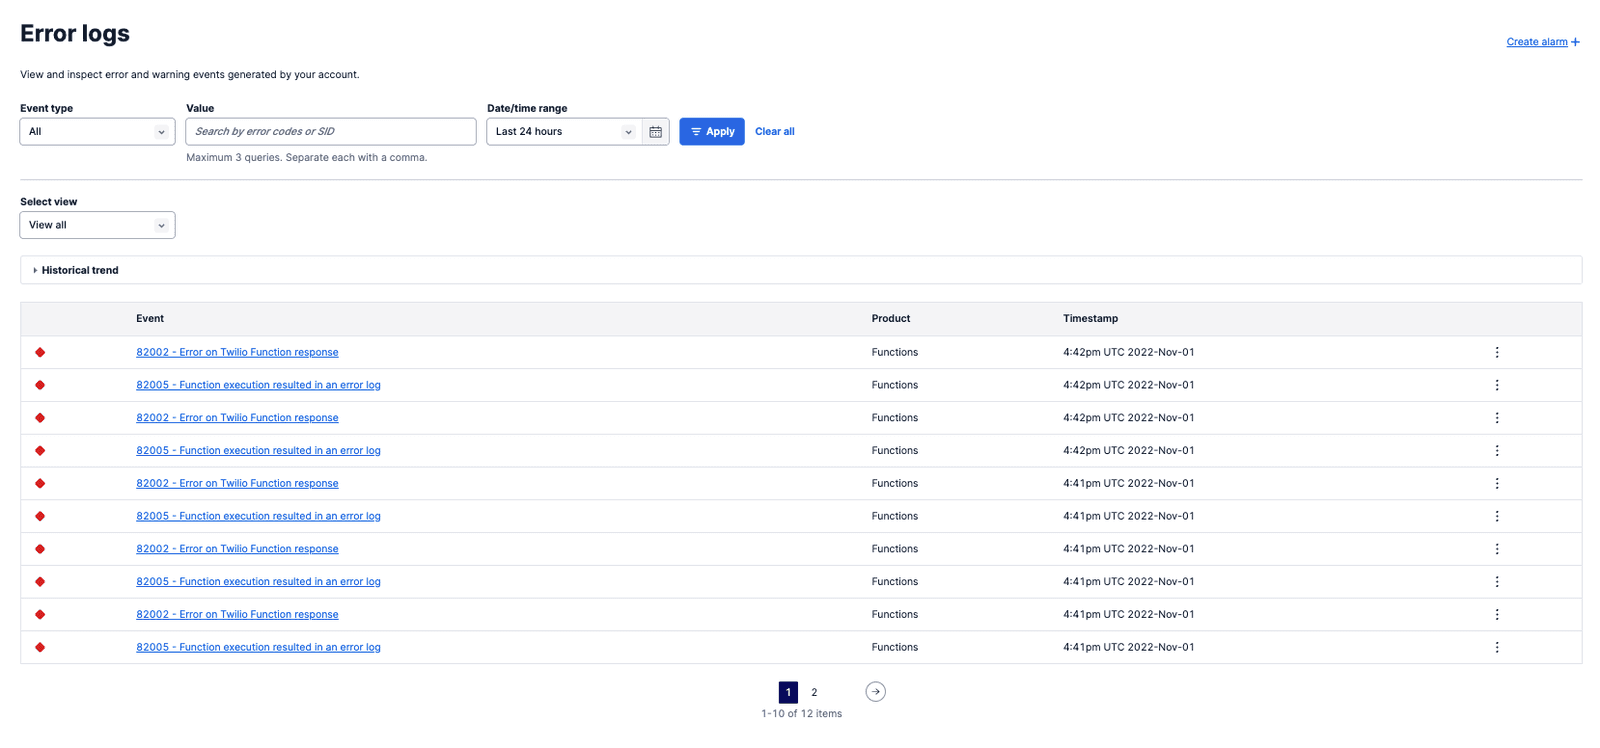The image size is (1600, 748).
Task: Focus the error codes or SID search field
Action: pyautogui.click(x=330, y=132)
